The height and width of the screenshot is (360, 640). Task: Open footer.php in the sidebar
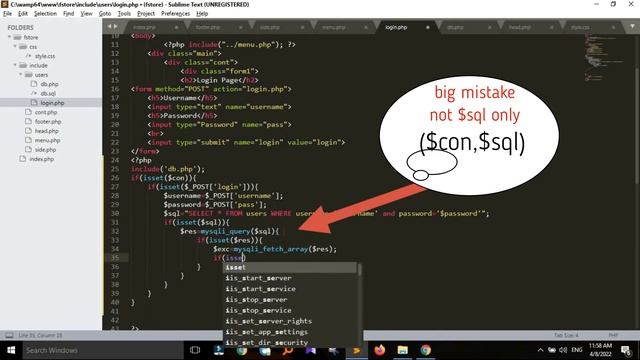pos(48,122)
